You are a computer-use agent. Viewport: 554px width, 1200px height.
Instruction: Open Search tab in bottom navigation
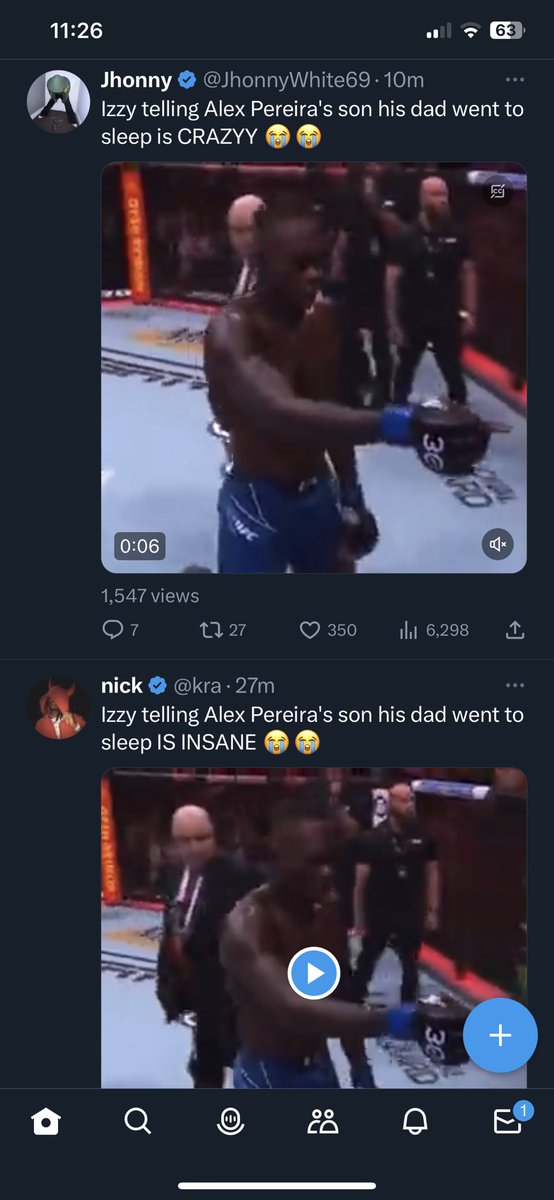[138, 1123]
